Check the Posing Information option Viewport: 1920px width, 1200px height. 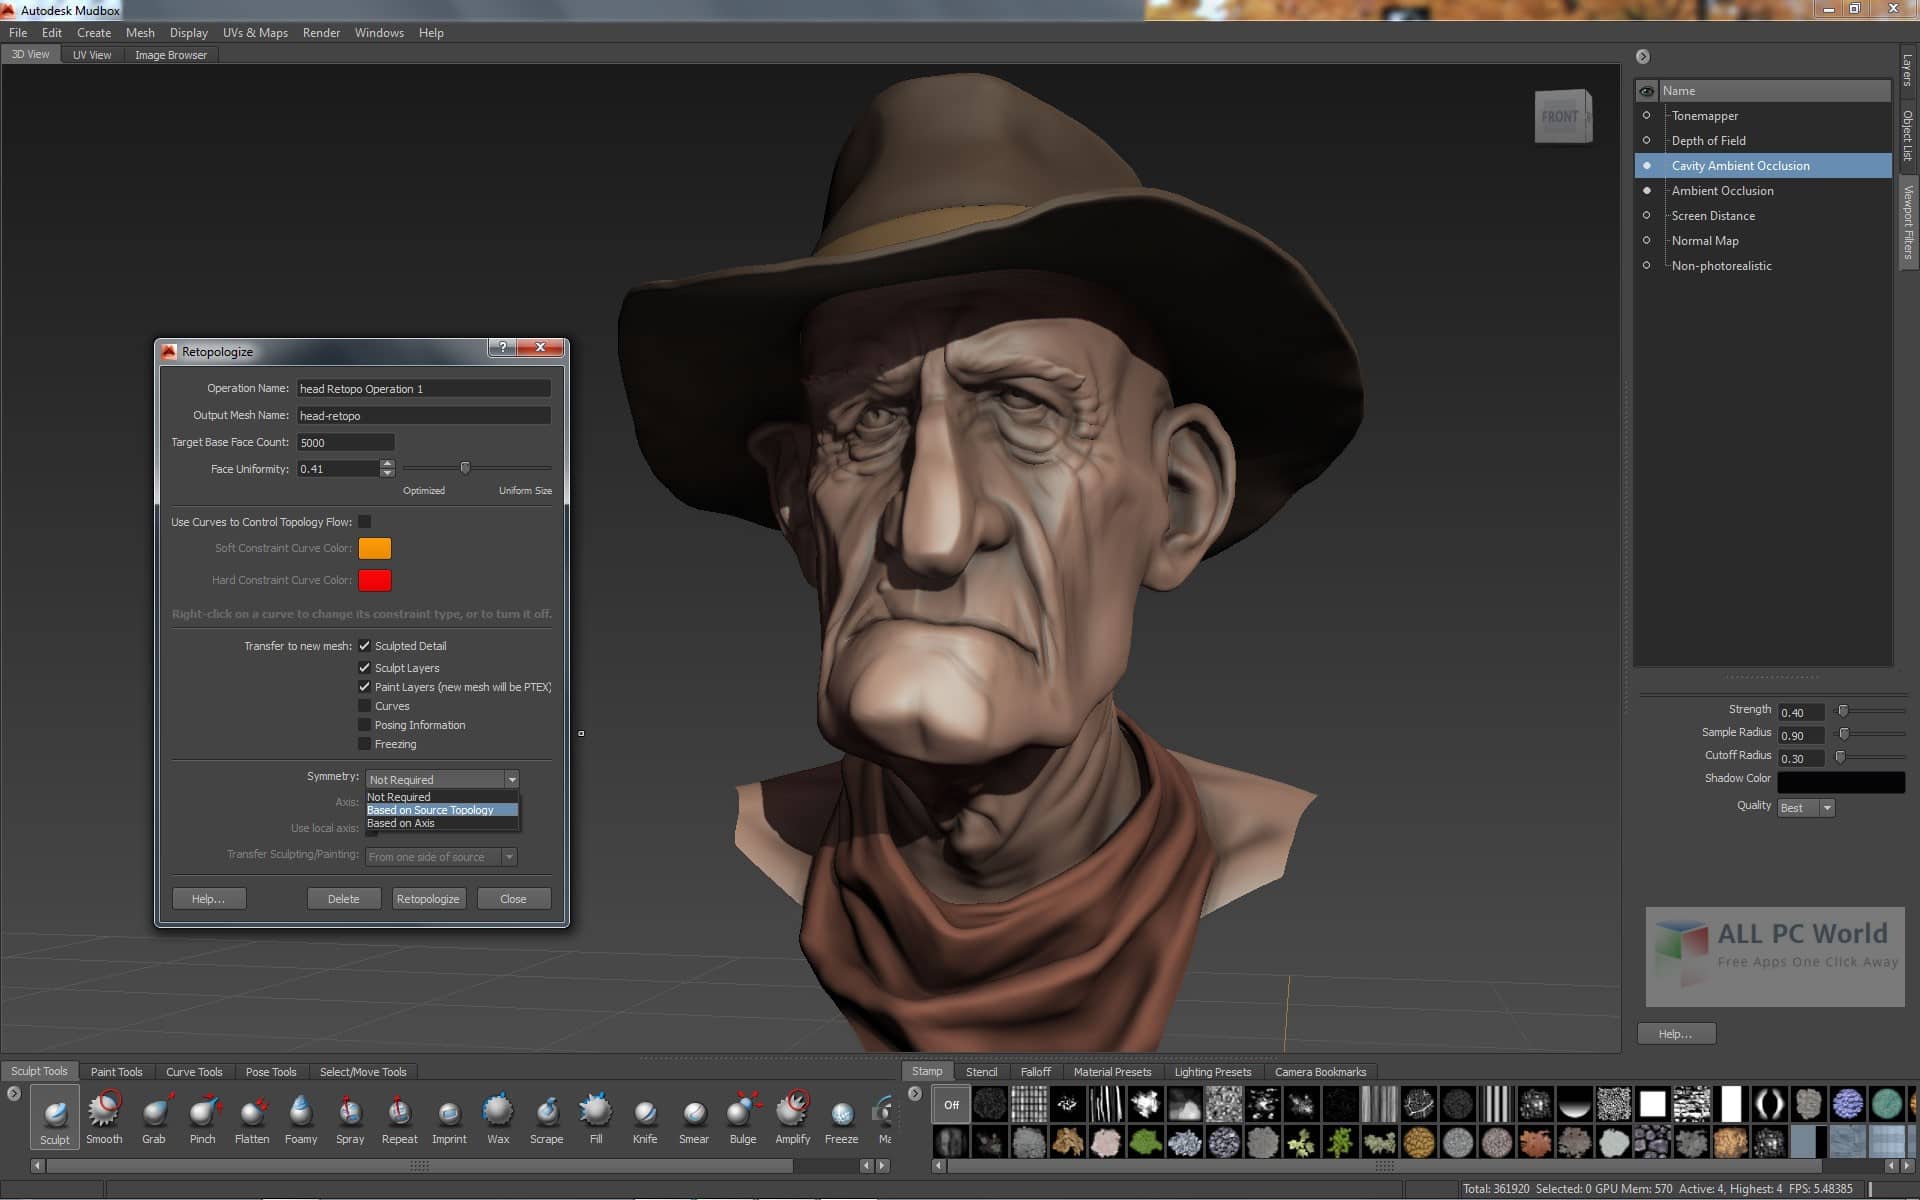(365, 725)
